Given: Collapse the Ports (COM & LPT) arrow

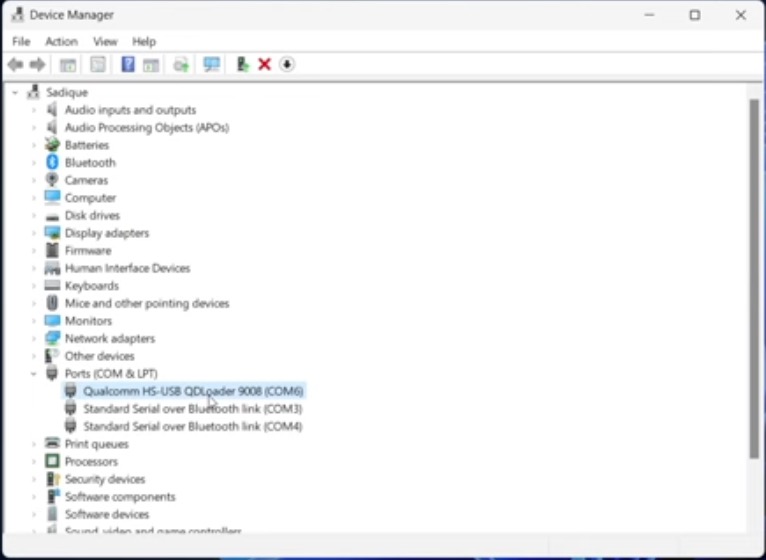Looking at the screenshot, I should coord(34,374).
